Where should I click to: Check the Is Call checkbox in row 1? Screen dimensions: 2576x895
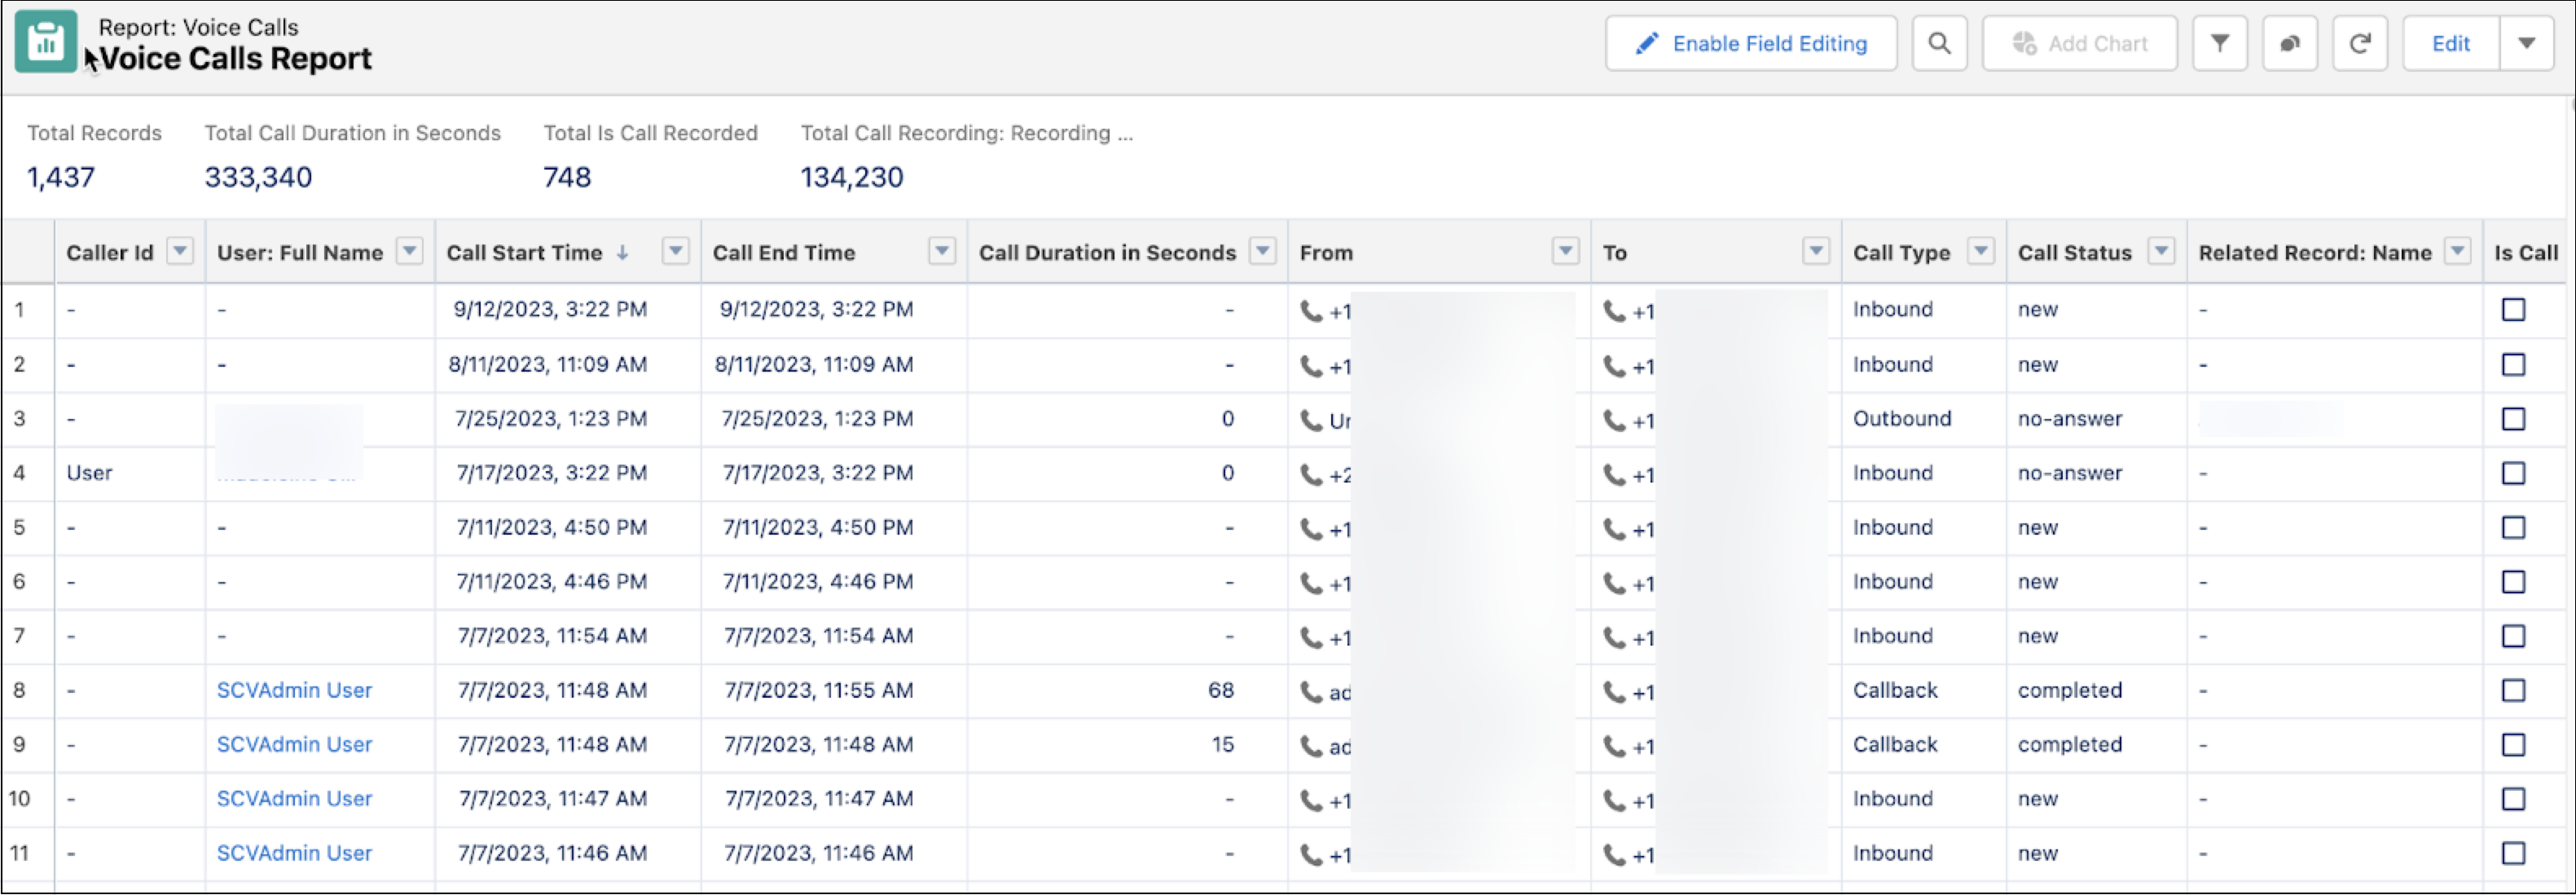click(x=2513, y=310)
